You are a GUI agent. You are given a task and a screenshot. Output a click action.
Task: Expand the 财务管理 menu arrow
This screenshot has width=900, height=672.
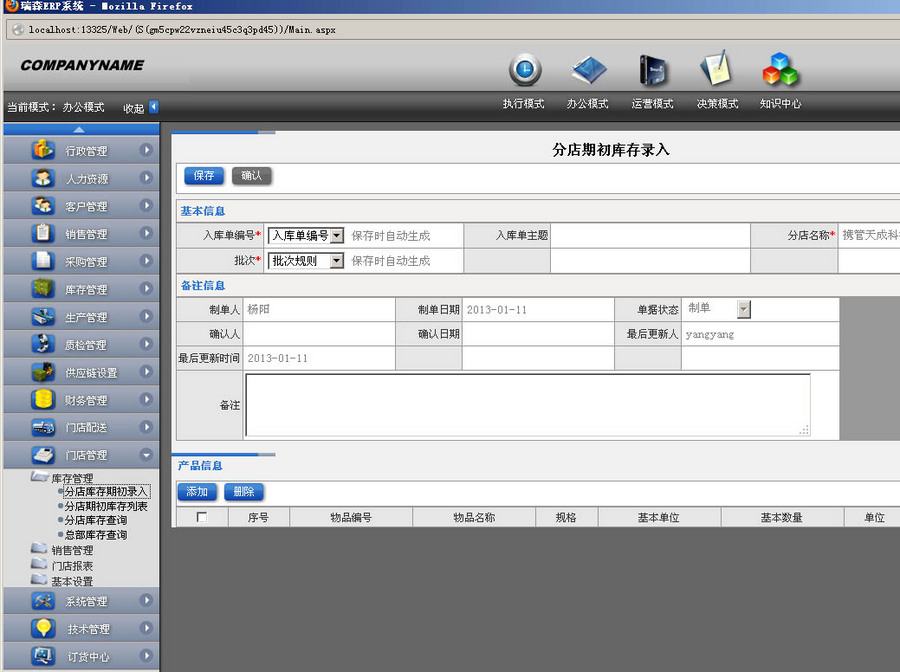(146, 399)
